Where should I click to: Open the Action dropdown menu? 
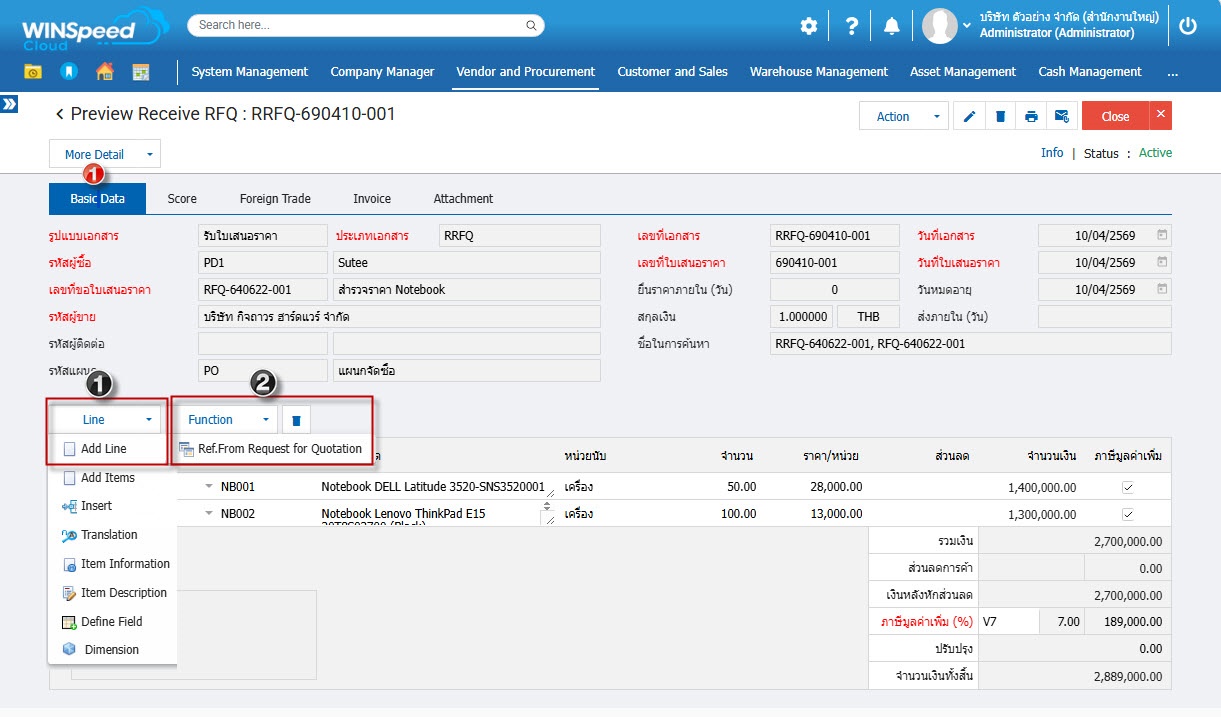coord(903,116)
